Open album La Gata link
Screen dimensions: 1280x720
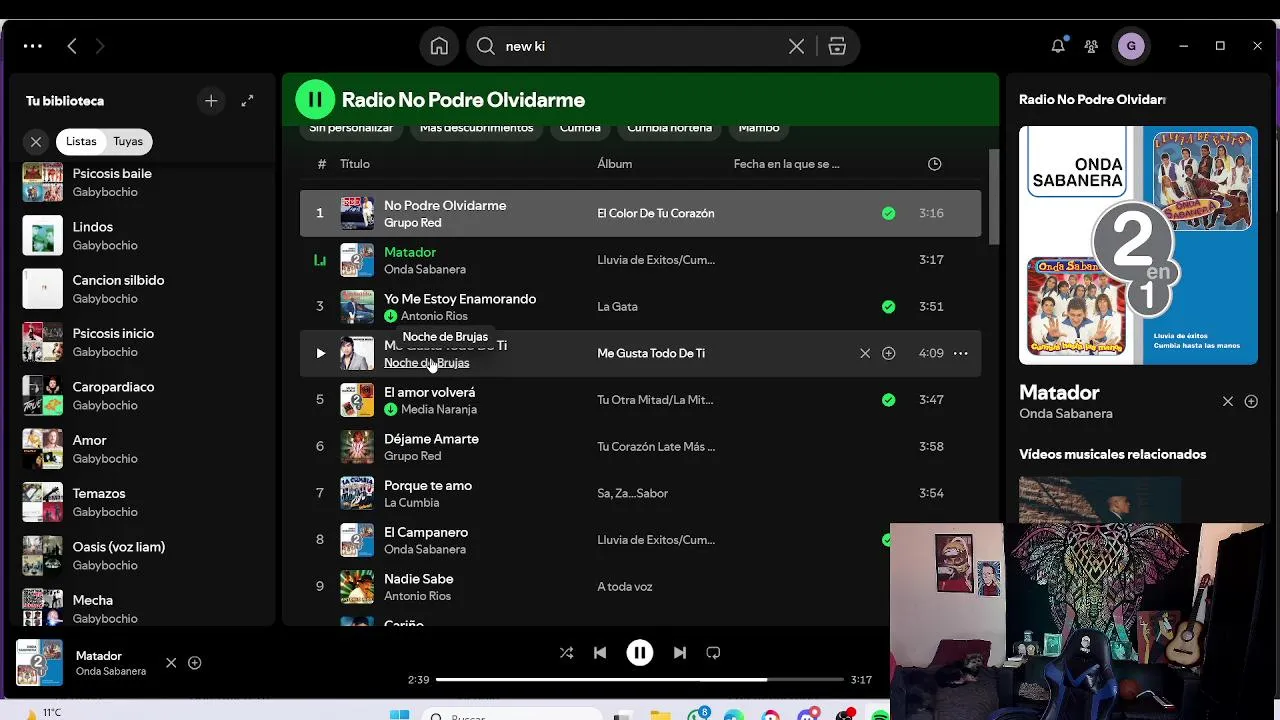(x=617, y=306)
